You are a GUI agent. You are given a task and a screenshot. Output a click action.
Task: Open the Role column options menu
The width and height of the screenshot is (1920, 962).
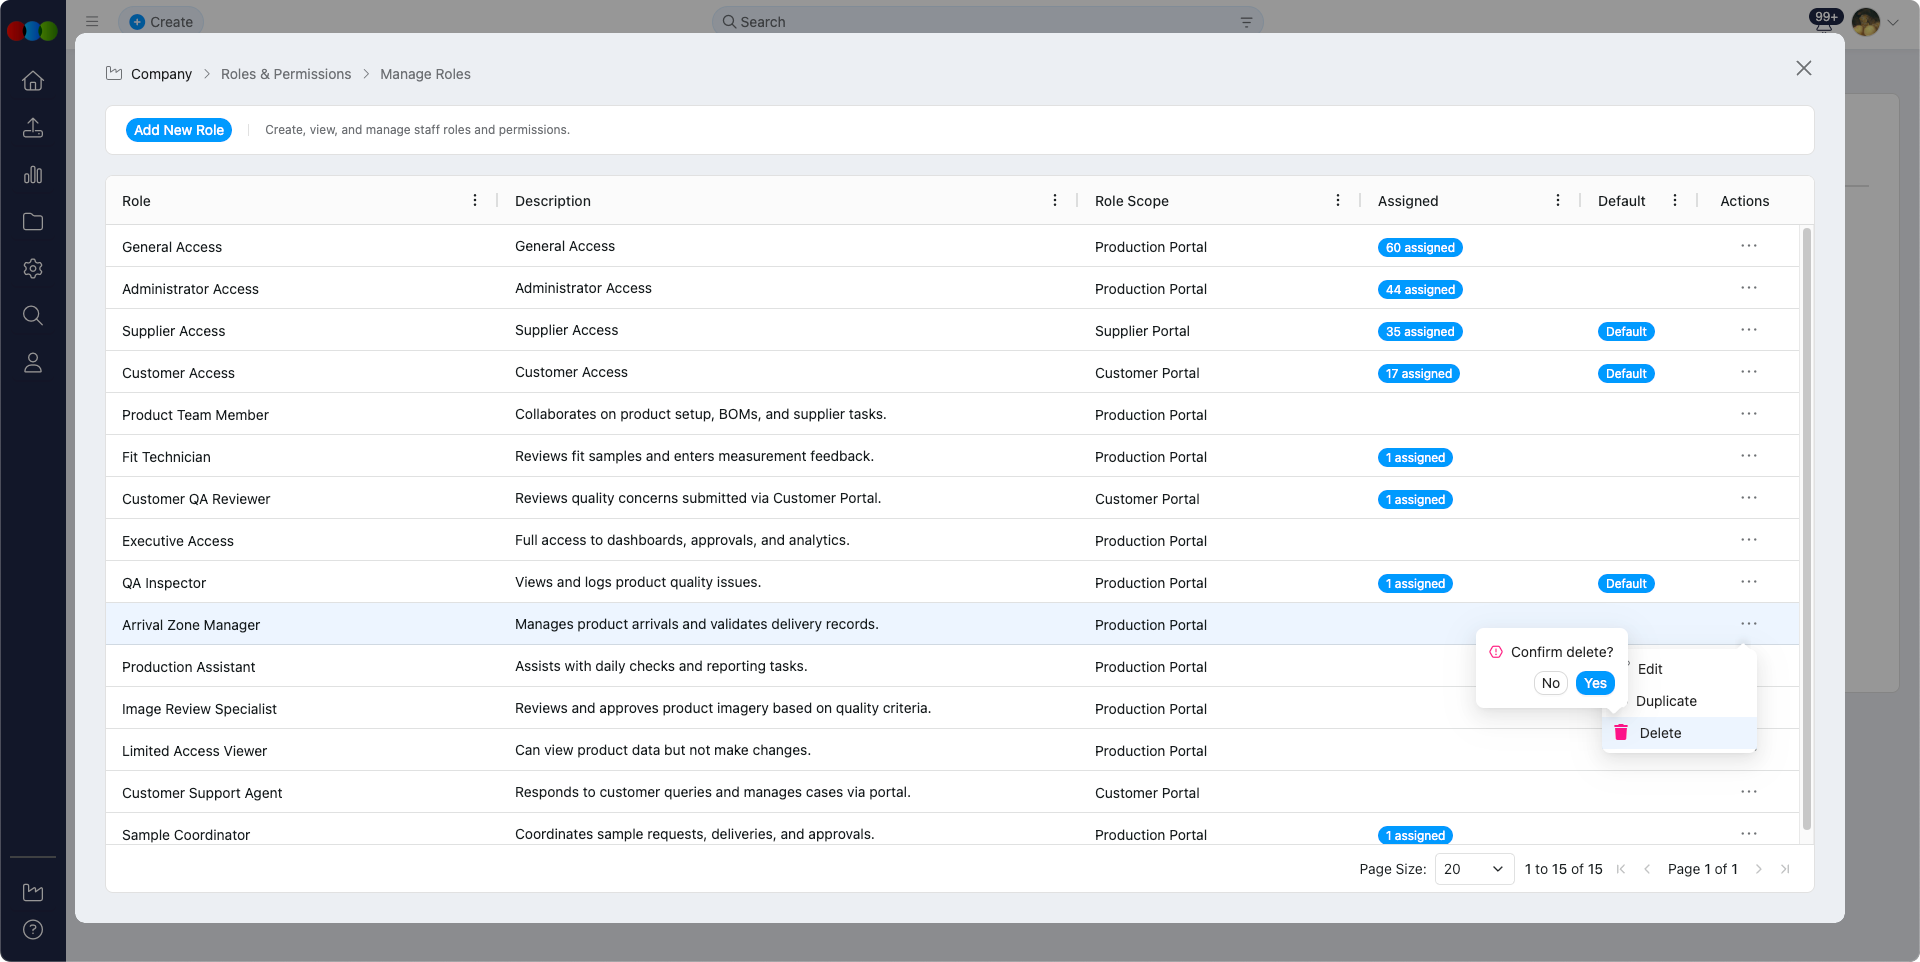click(x=475, y=201)
